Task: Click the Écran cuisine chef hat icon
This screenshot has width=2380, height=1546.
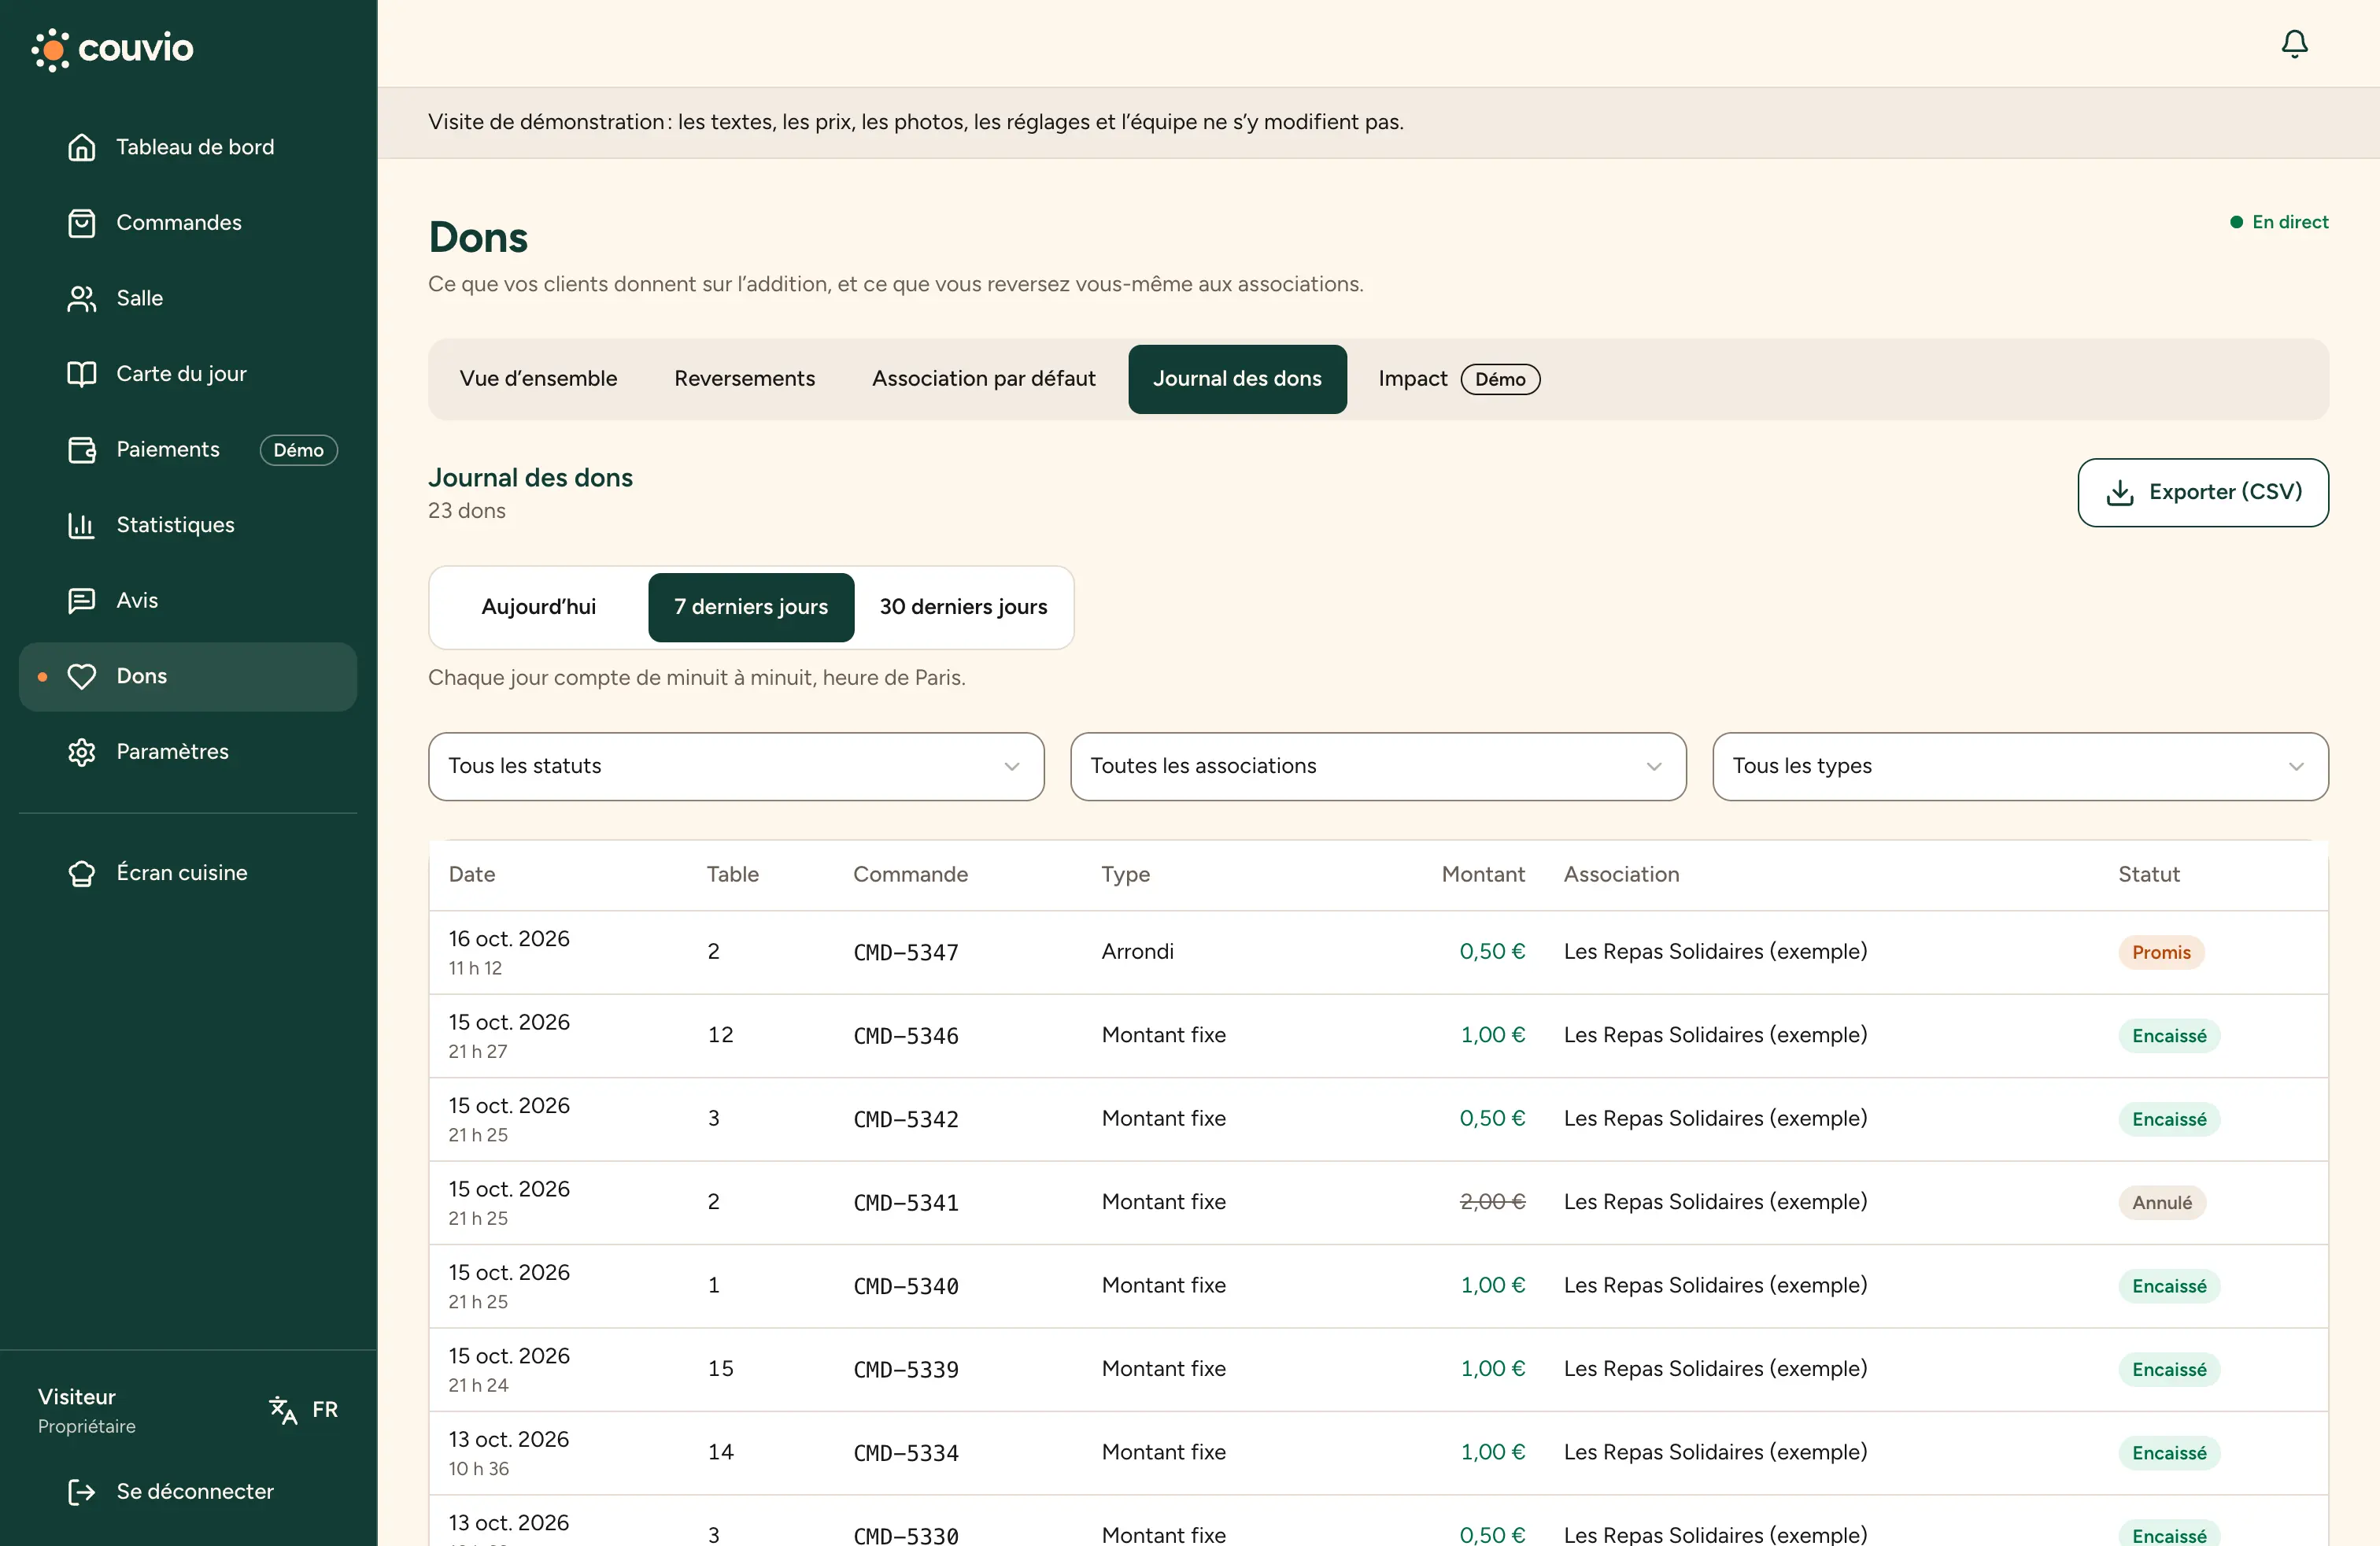Action: 81,873
